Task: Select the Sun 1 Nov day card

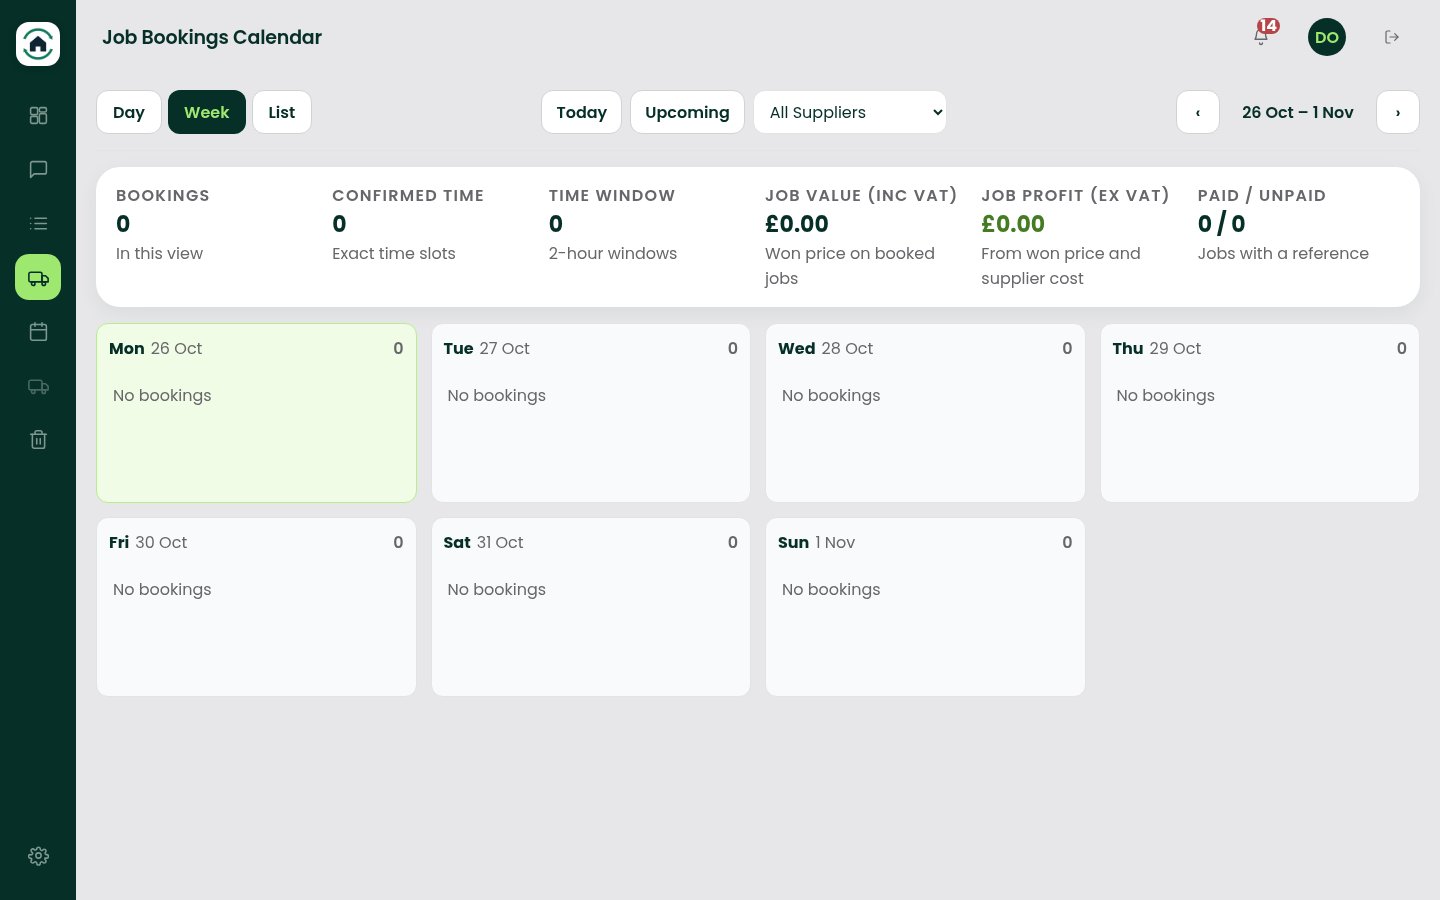Action: pyautogui.click(x=925, y=607)
